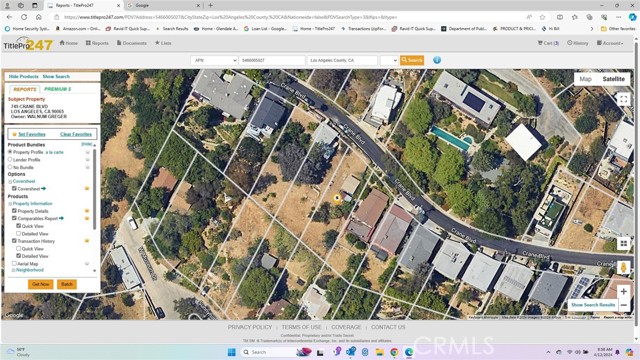Open Reports navigation item
This screenshot has width=640, height=360.
tap(97, 43)
